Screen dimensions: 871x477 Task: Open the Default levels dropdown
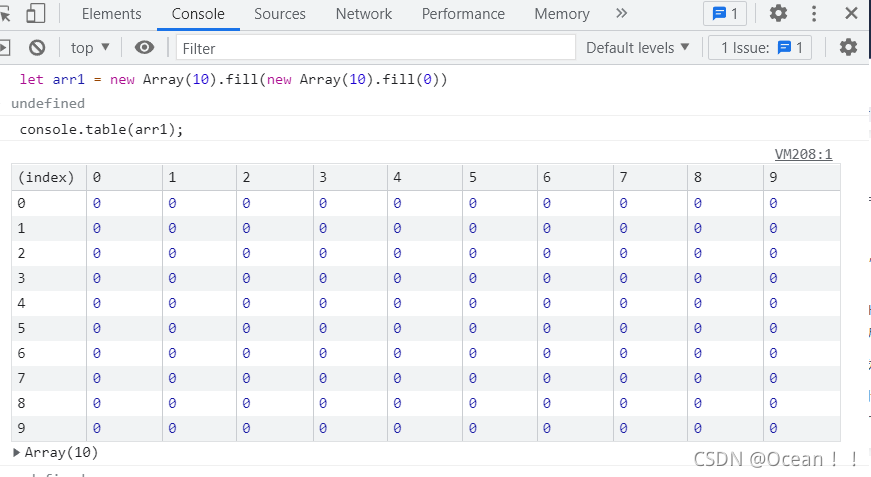coord(637,48)
